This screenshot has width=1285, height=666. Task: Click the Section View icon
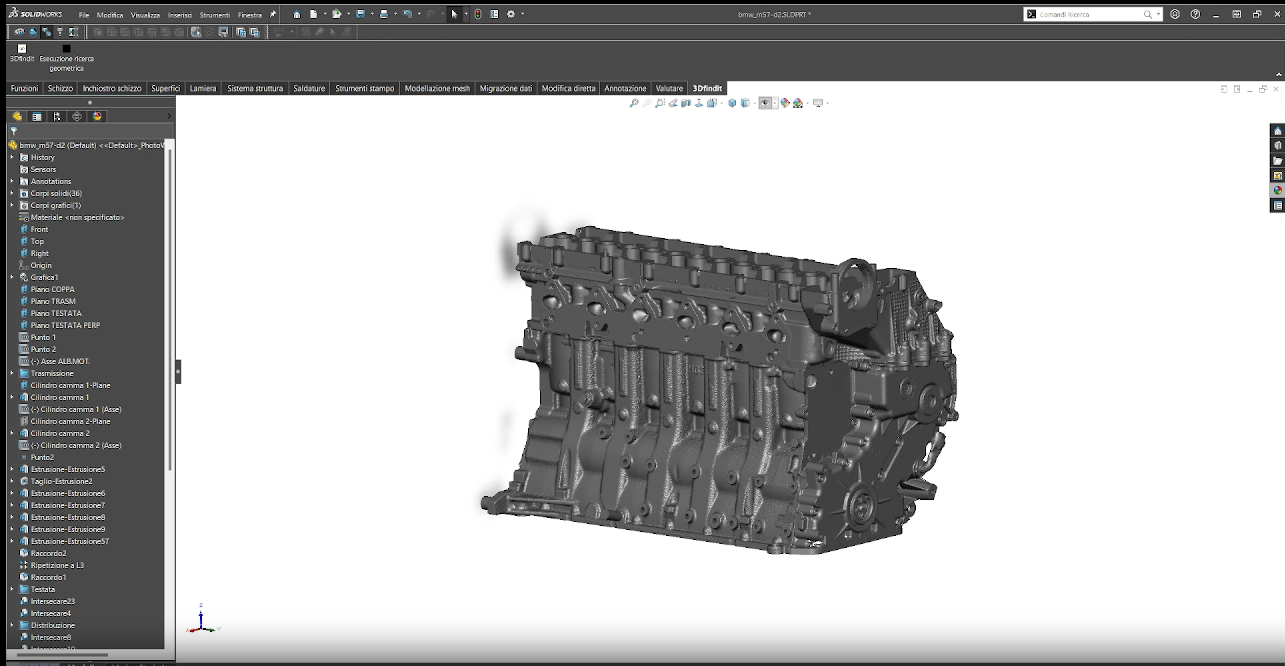pyautogui.click(x=686, y=103)
